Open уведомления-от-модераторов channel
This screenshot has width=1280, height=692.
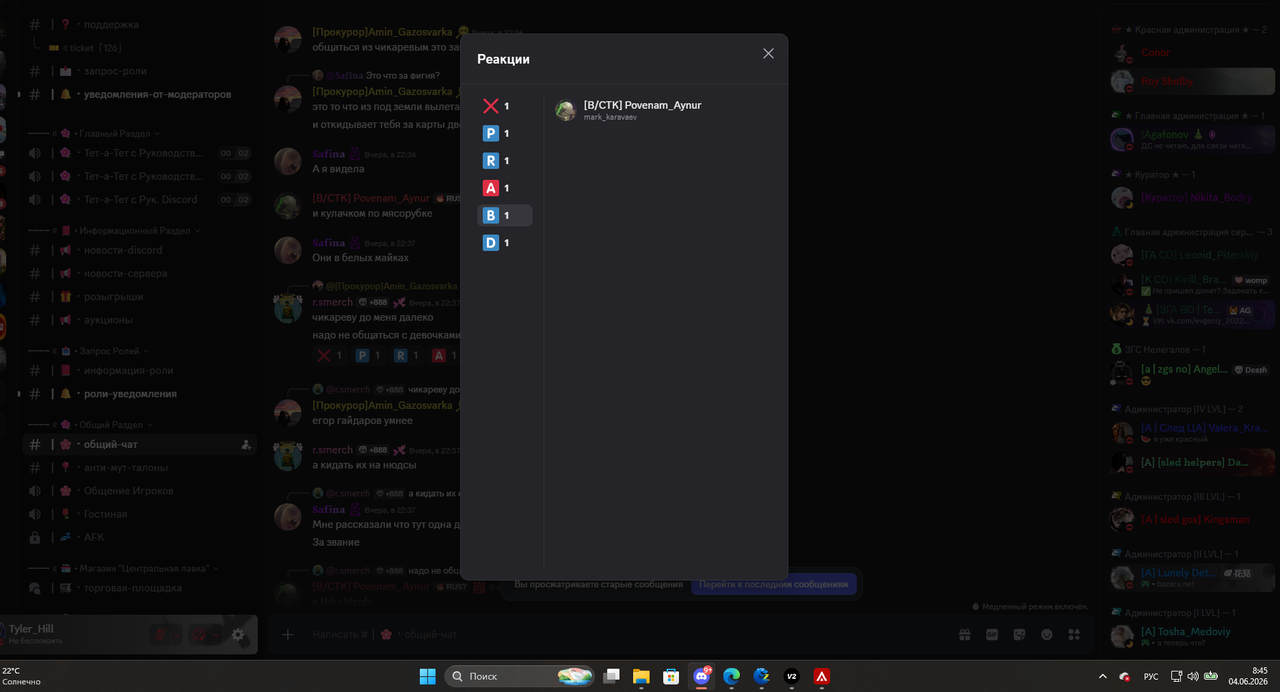coord(140,94)
